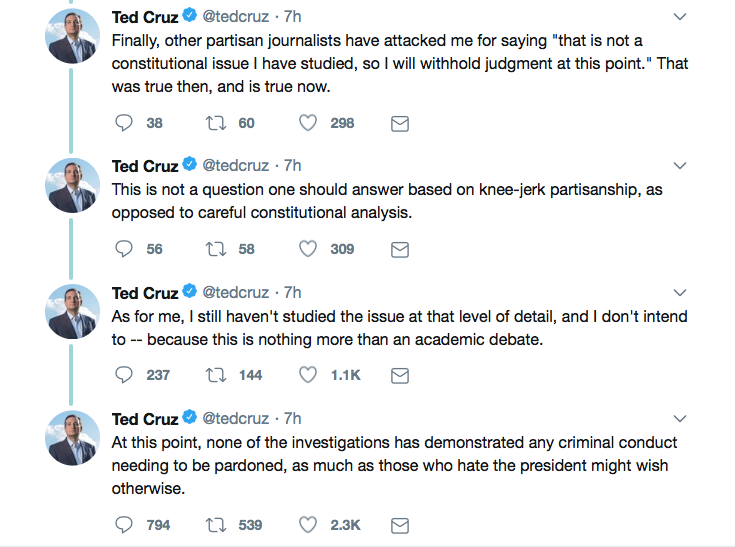Click Ted Cruz avatar on third tweet
This screenshot has height=547, width=735.
(73, 311)
